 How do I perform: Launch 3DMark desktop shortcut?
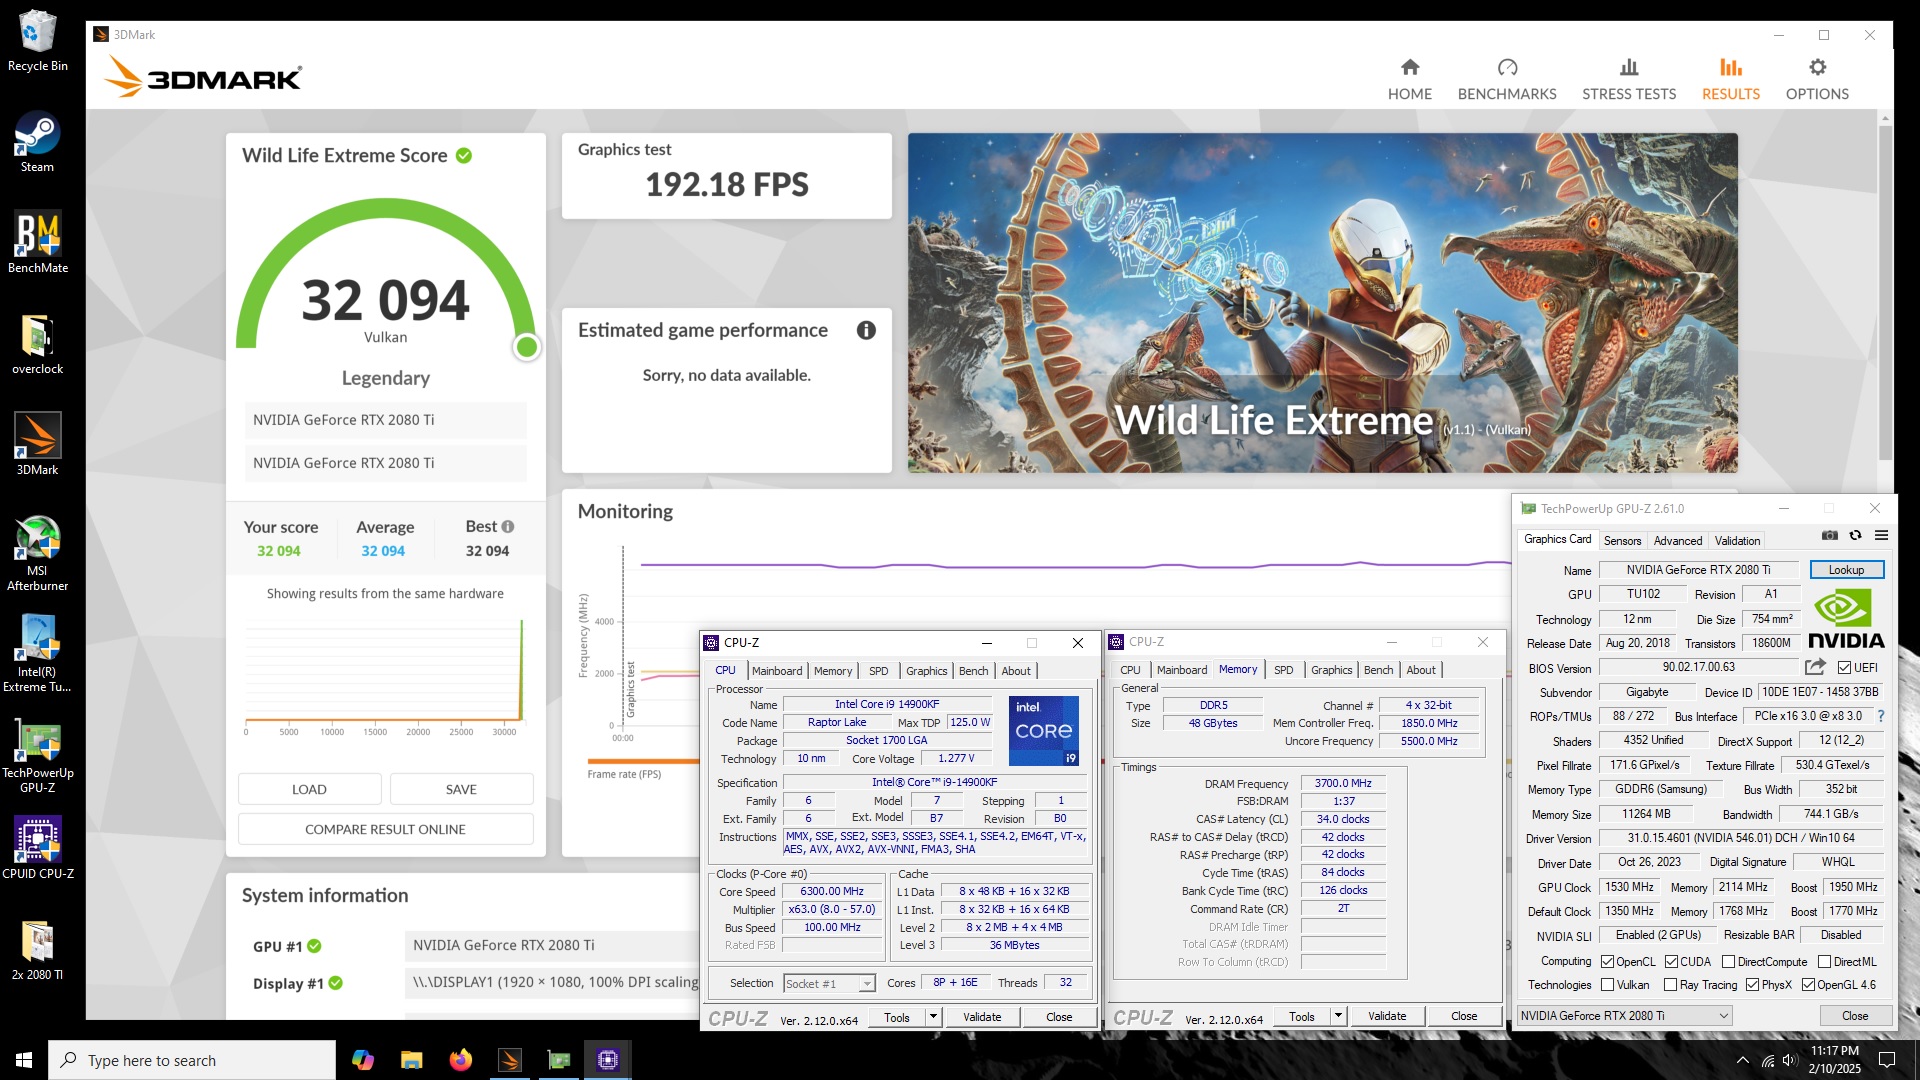click(37, 444)
